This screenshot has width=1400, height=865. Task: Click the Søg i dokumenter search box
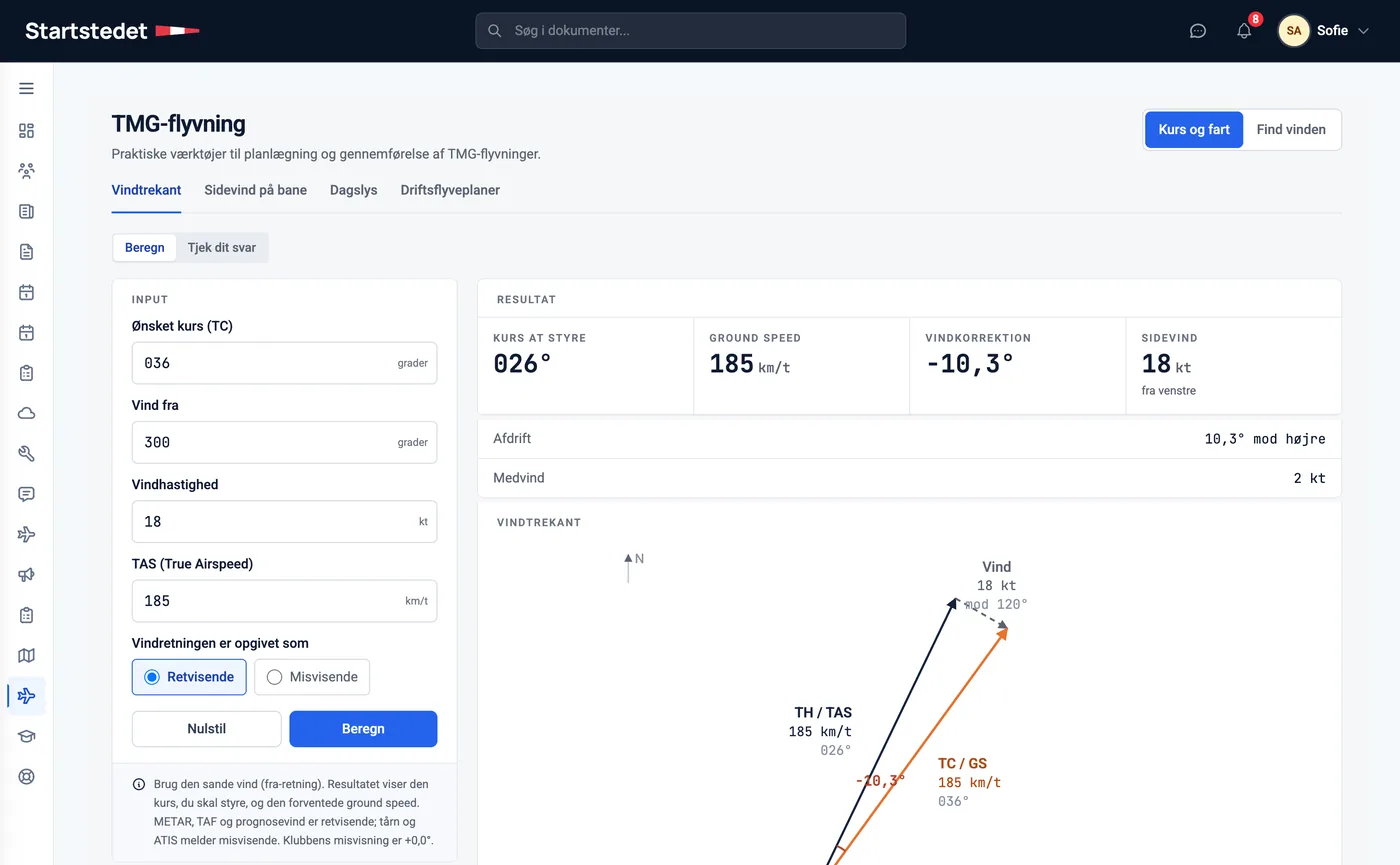pos(690,31)
